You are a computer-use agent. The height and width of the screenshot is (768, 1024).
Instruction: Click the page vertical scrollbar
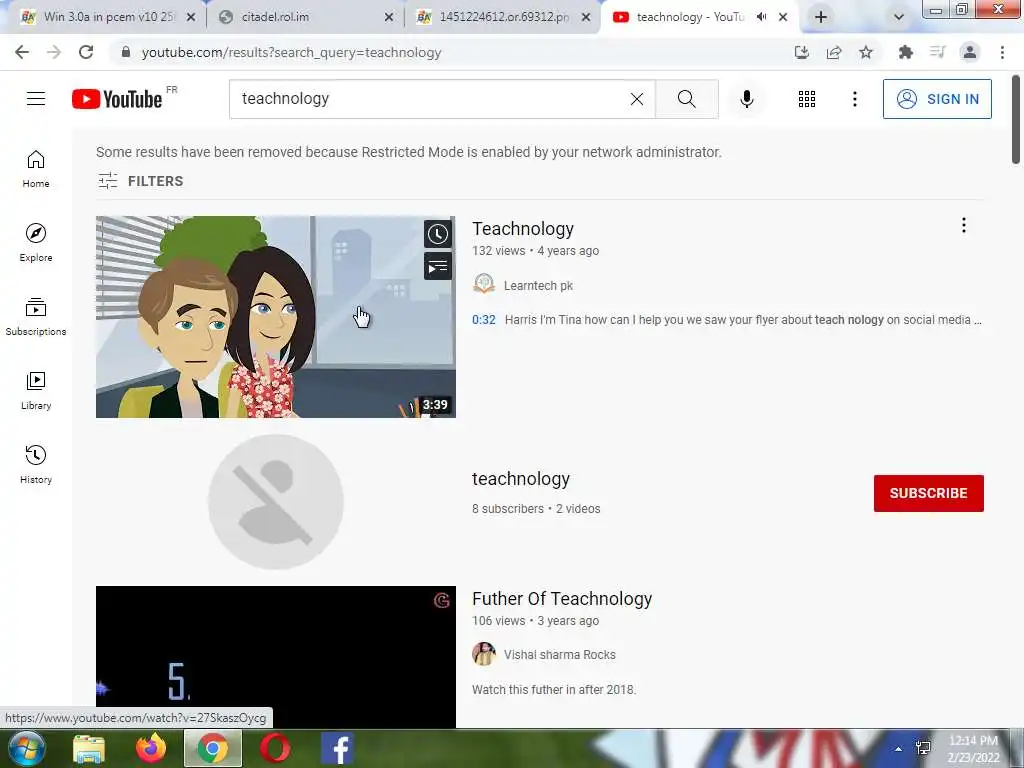point(1016,120)
